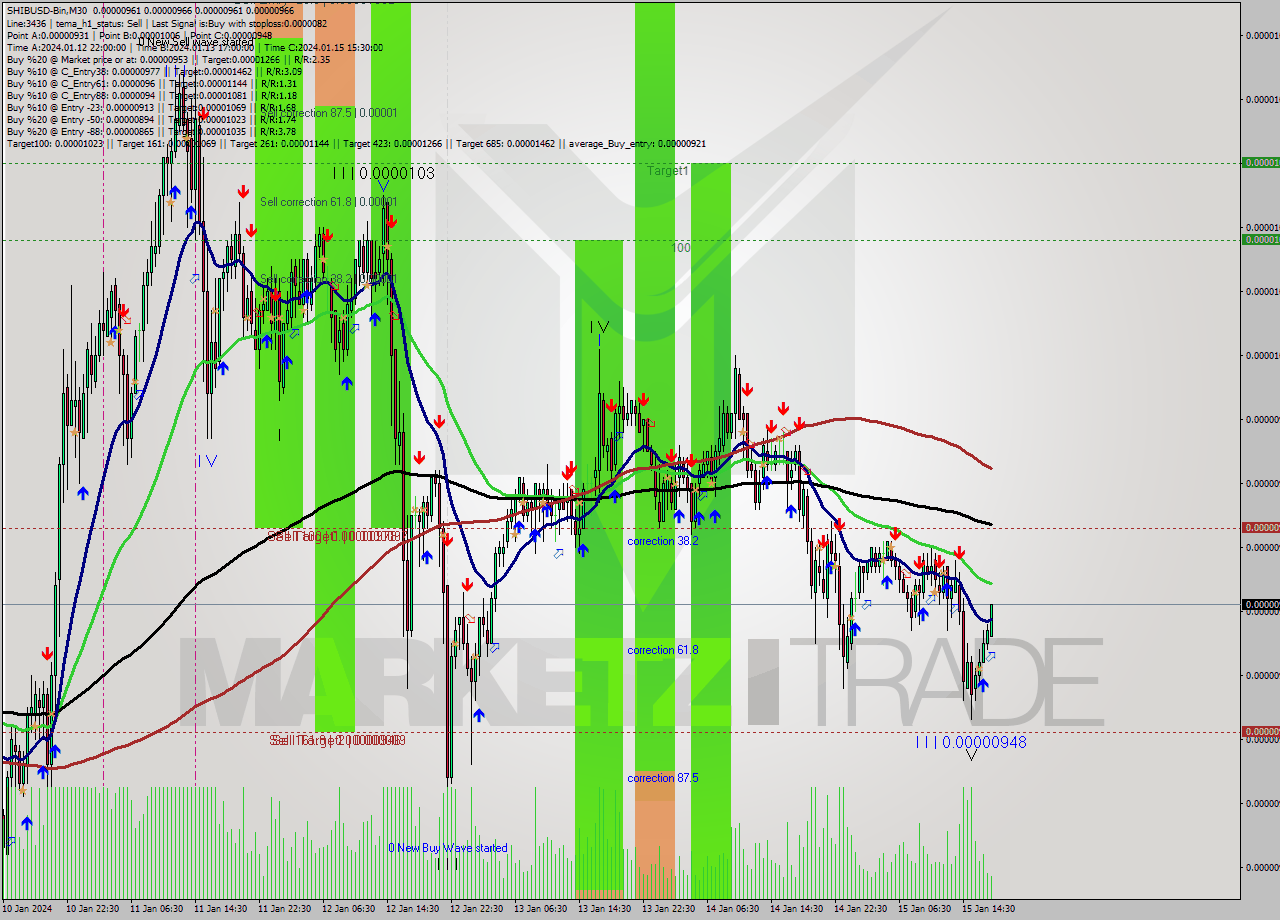Select the '15 Jan 06:30' time label
Viewport: 1280px width, 920px height.
[924, 909]
